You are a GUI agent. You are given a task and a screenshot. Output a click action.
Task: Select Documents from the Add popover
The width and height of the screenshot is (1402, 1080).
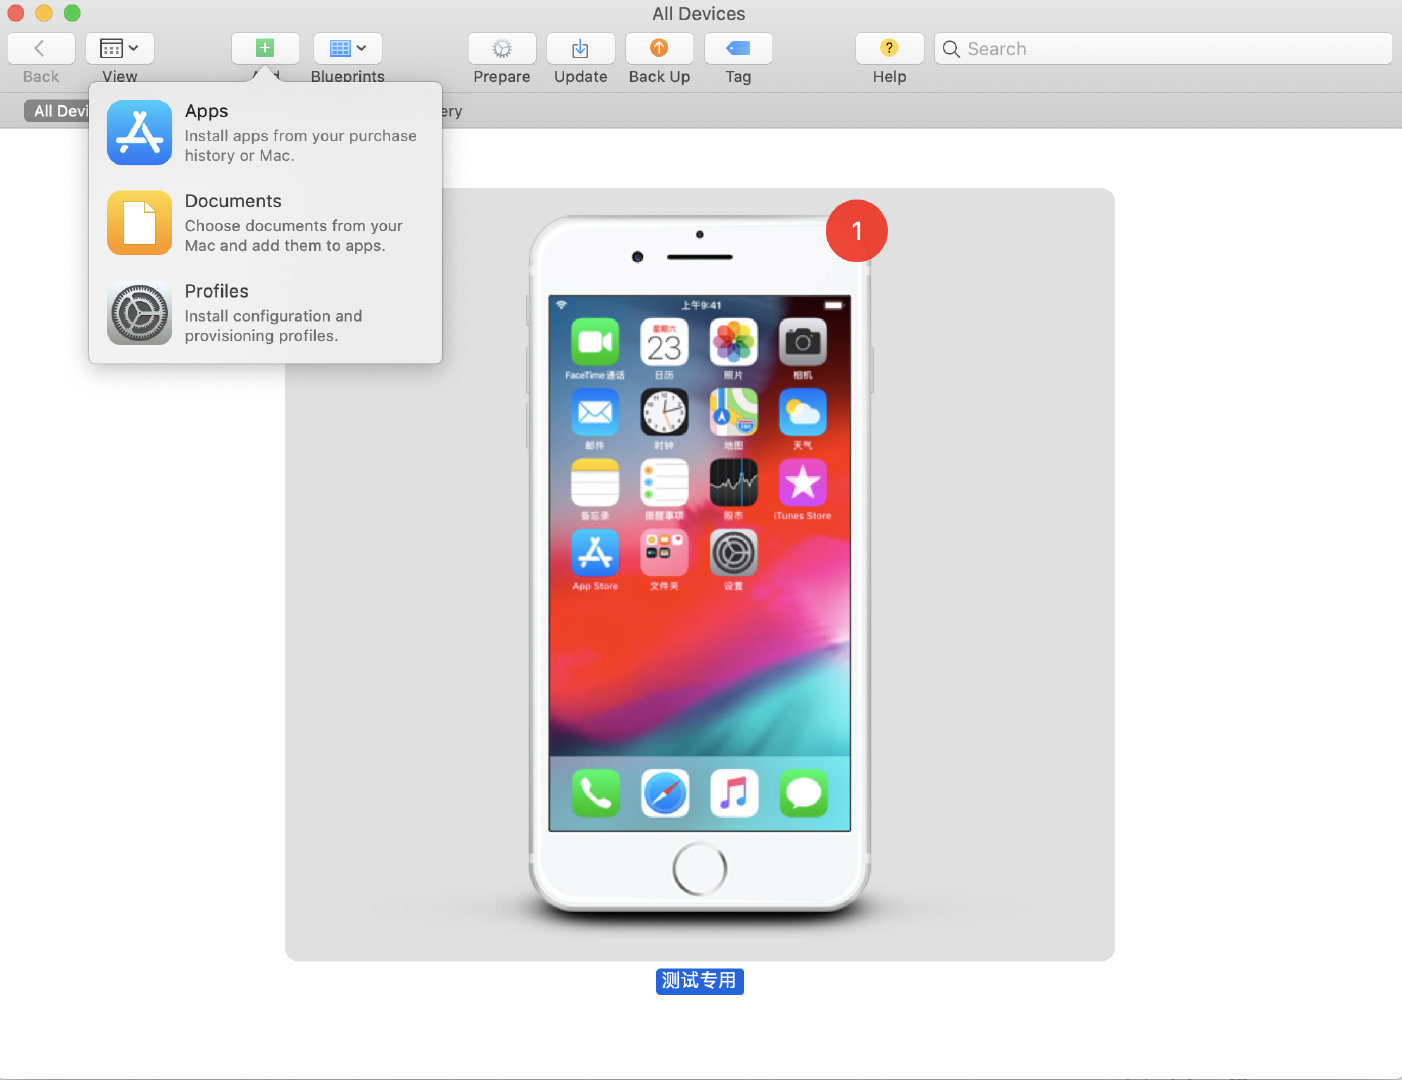click(265, 222)
